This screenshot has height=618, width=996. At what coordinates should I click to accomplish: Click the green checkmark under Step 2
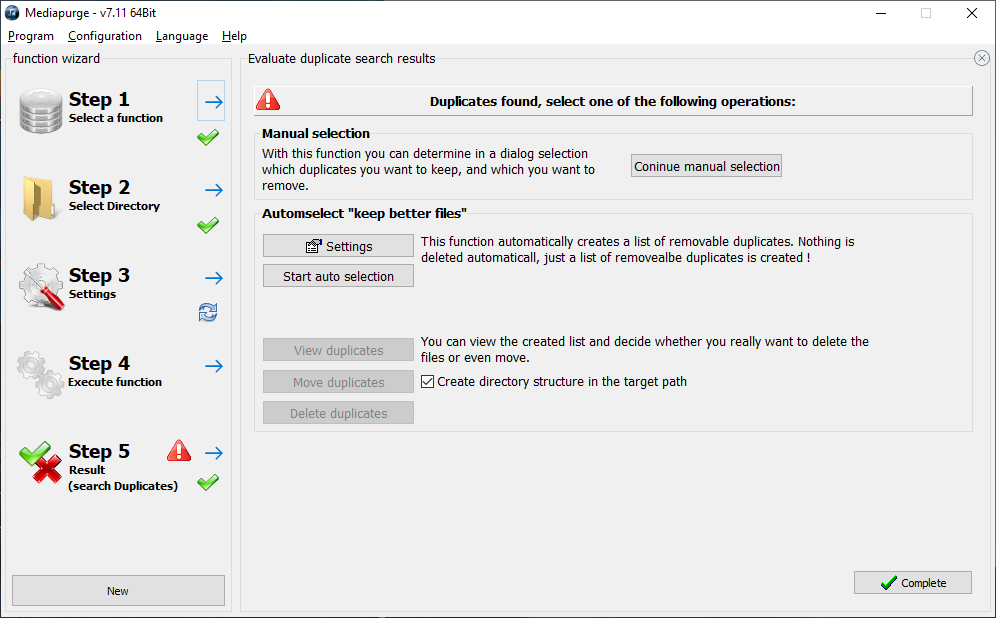click(x=208, y=225)
